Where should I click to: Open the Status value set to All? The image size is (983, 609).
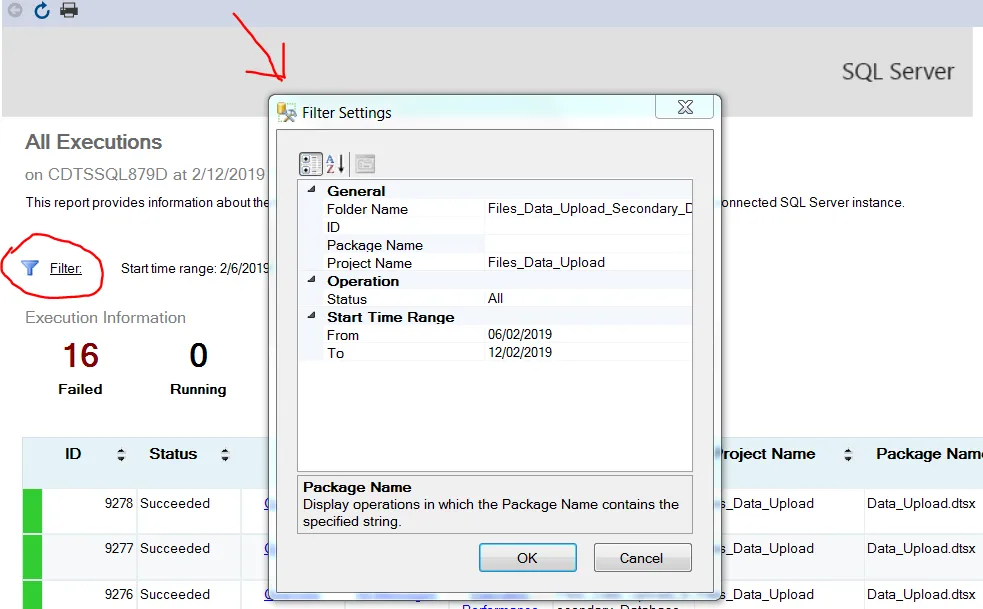click(x=588, y=299)
